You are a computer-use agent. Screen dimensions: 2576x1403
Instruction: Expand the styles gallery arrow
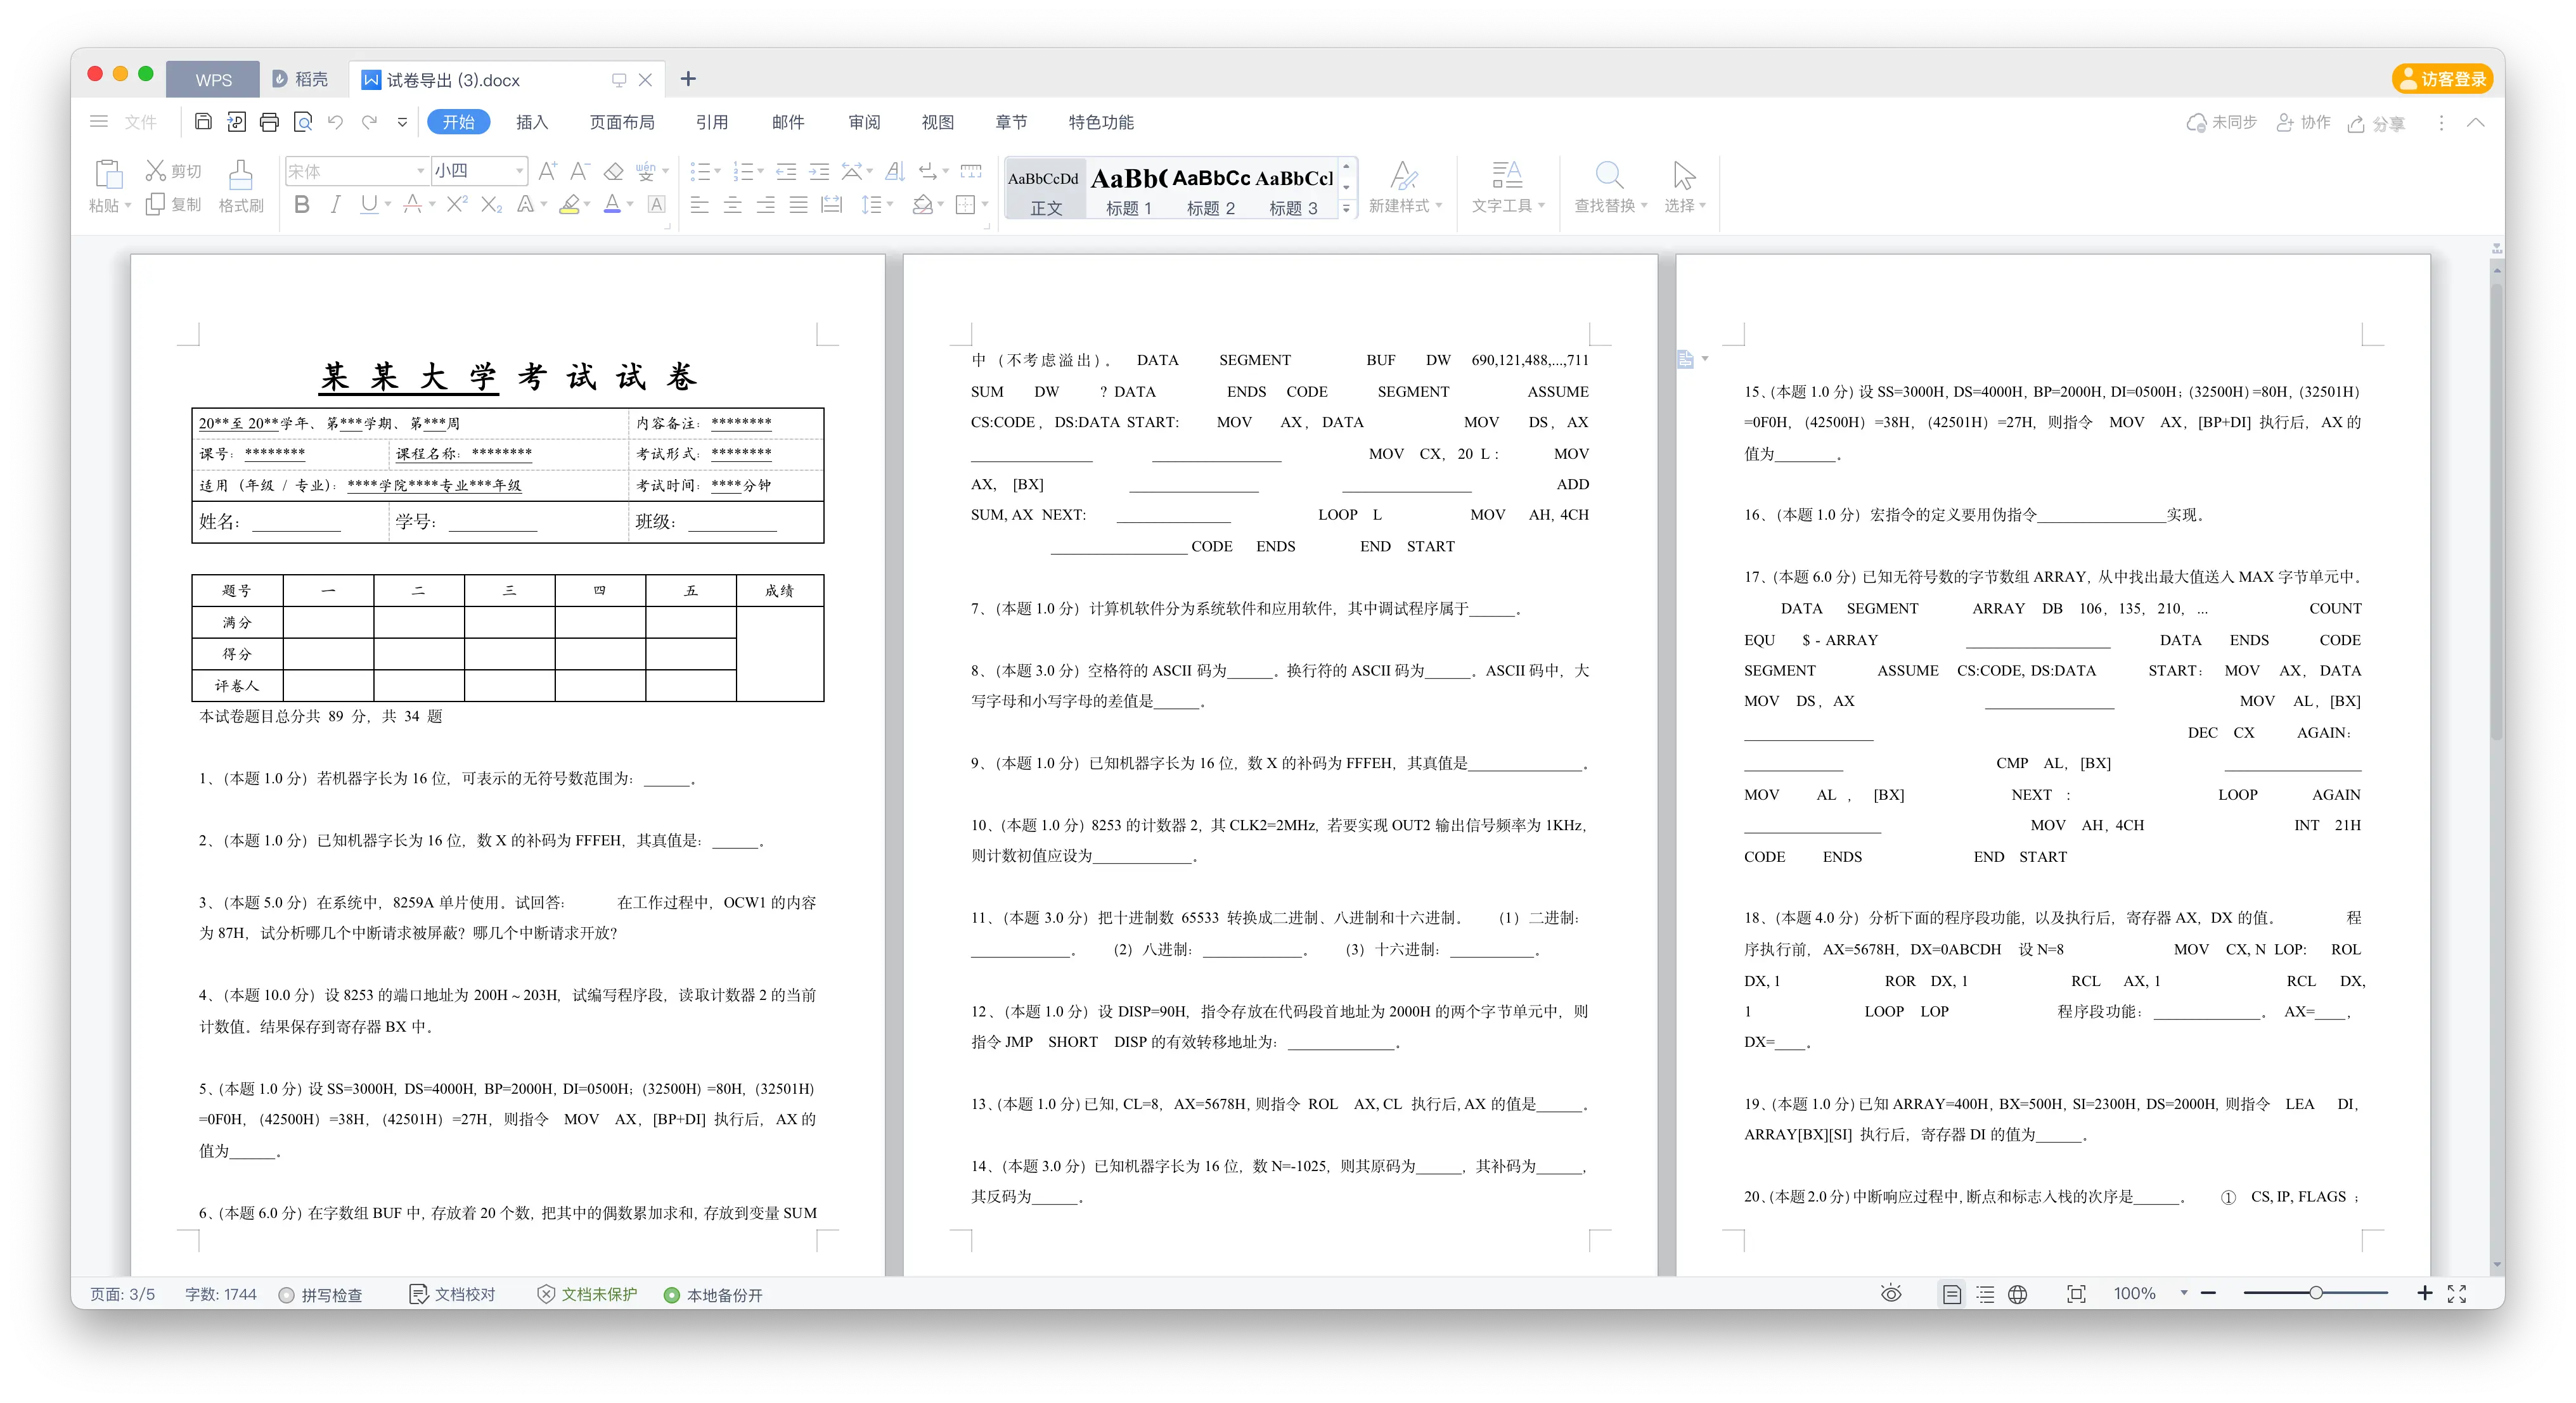(x=1346, y=208)
